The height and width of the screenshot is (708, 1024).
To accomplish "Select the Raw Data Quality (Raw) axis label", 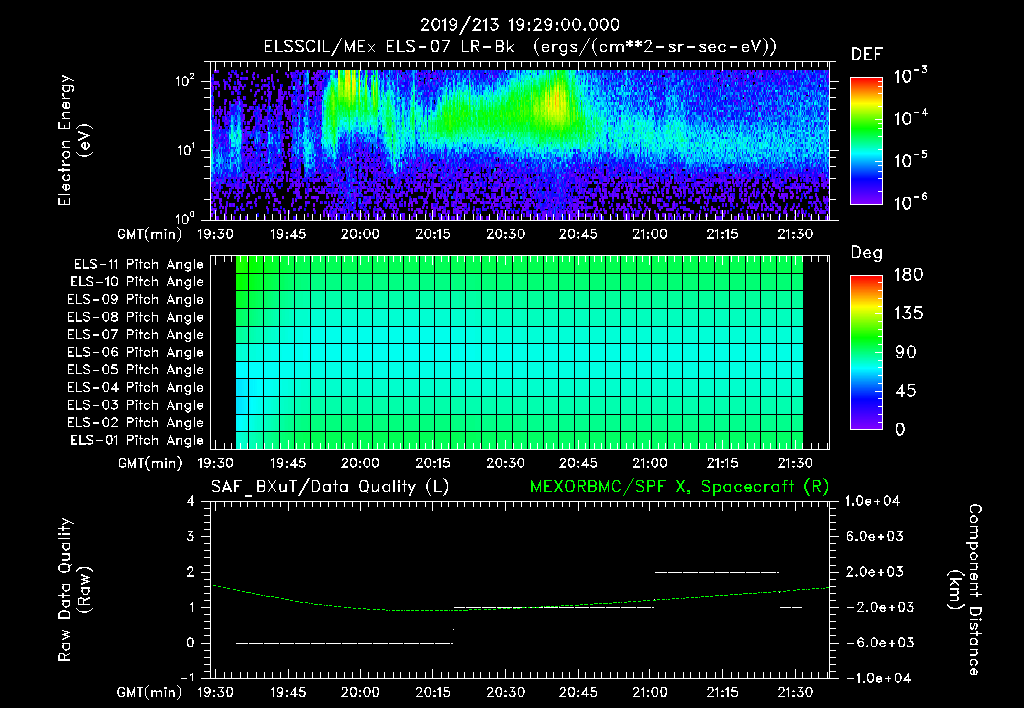I will click(74, 590).
